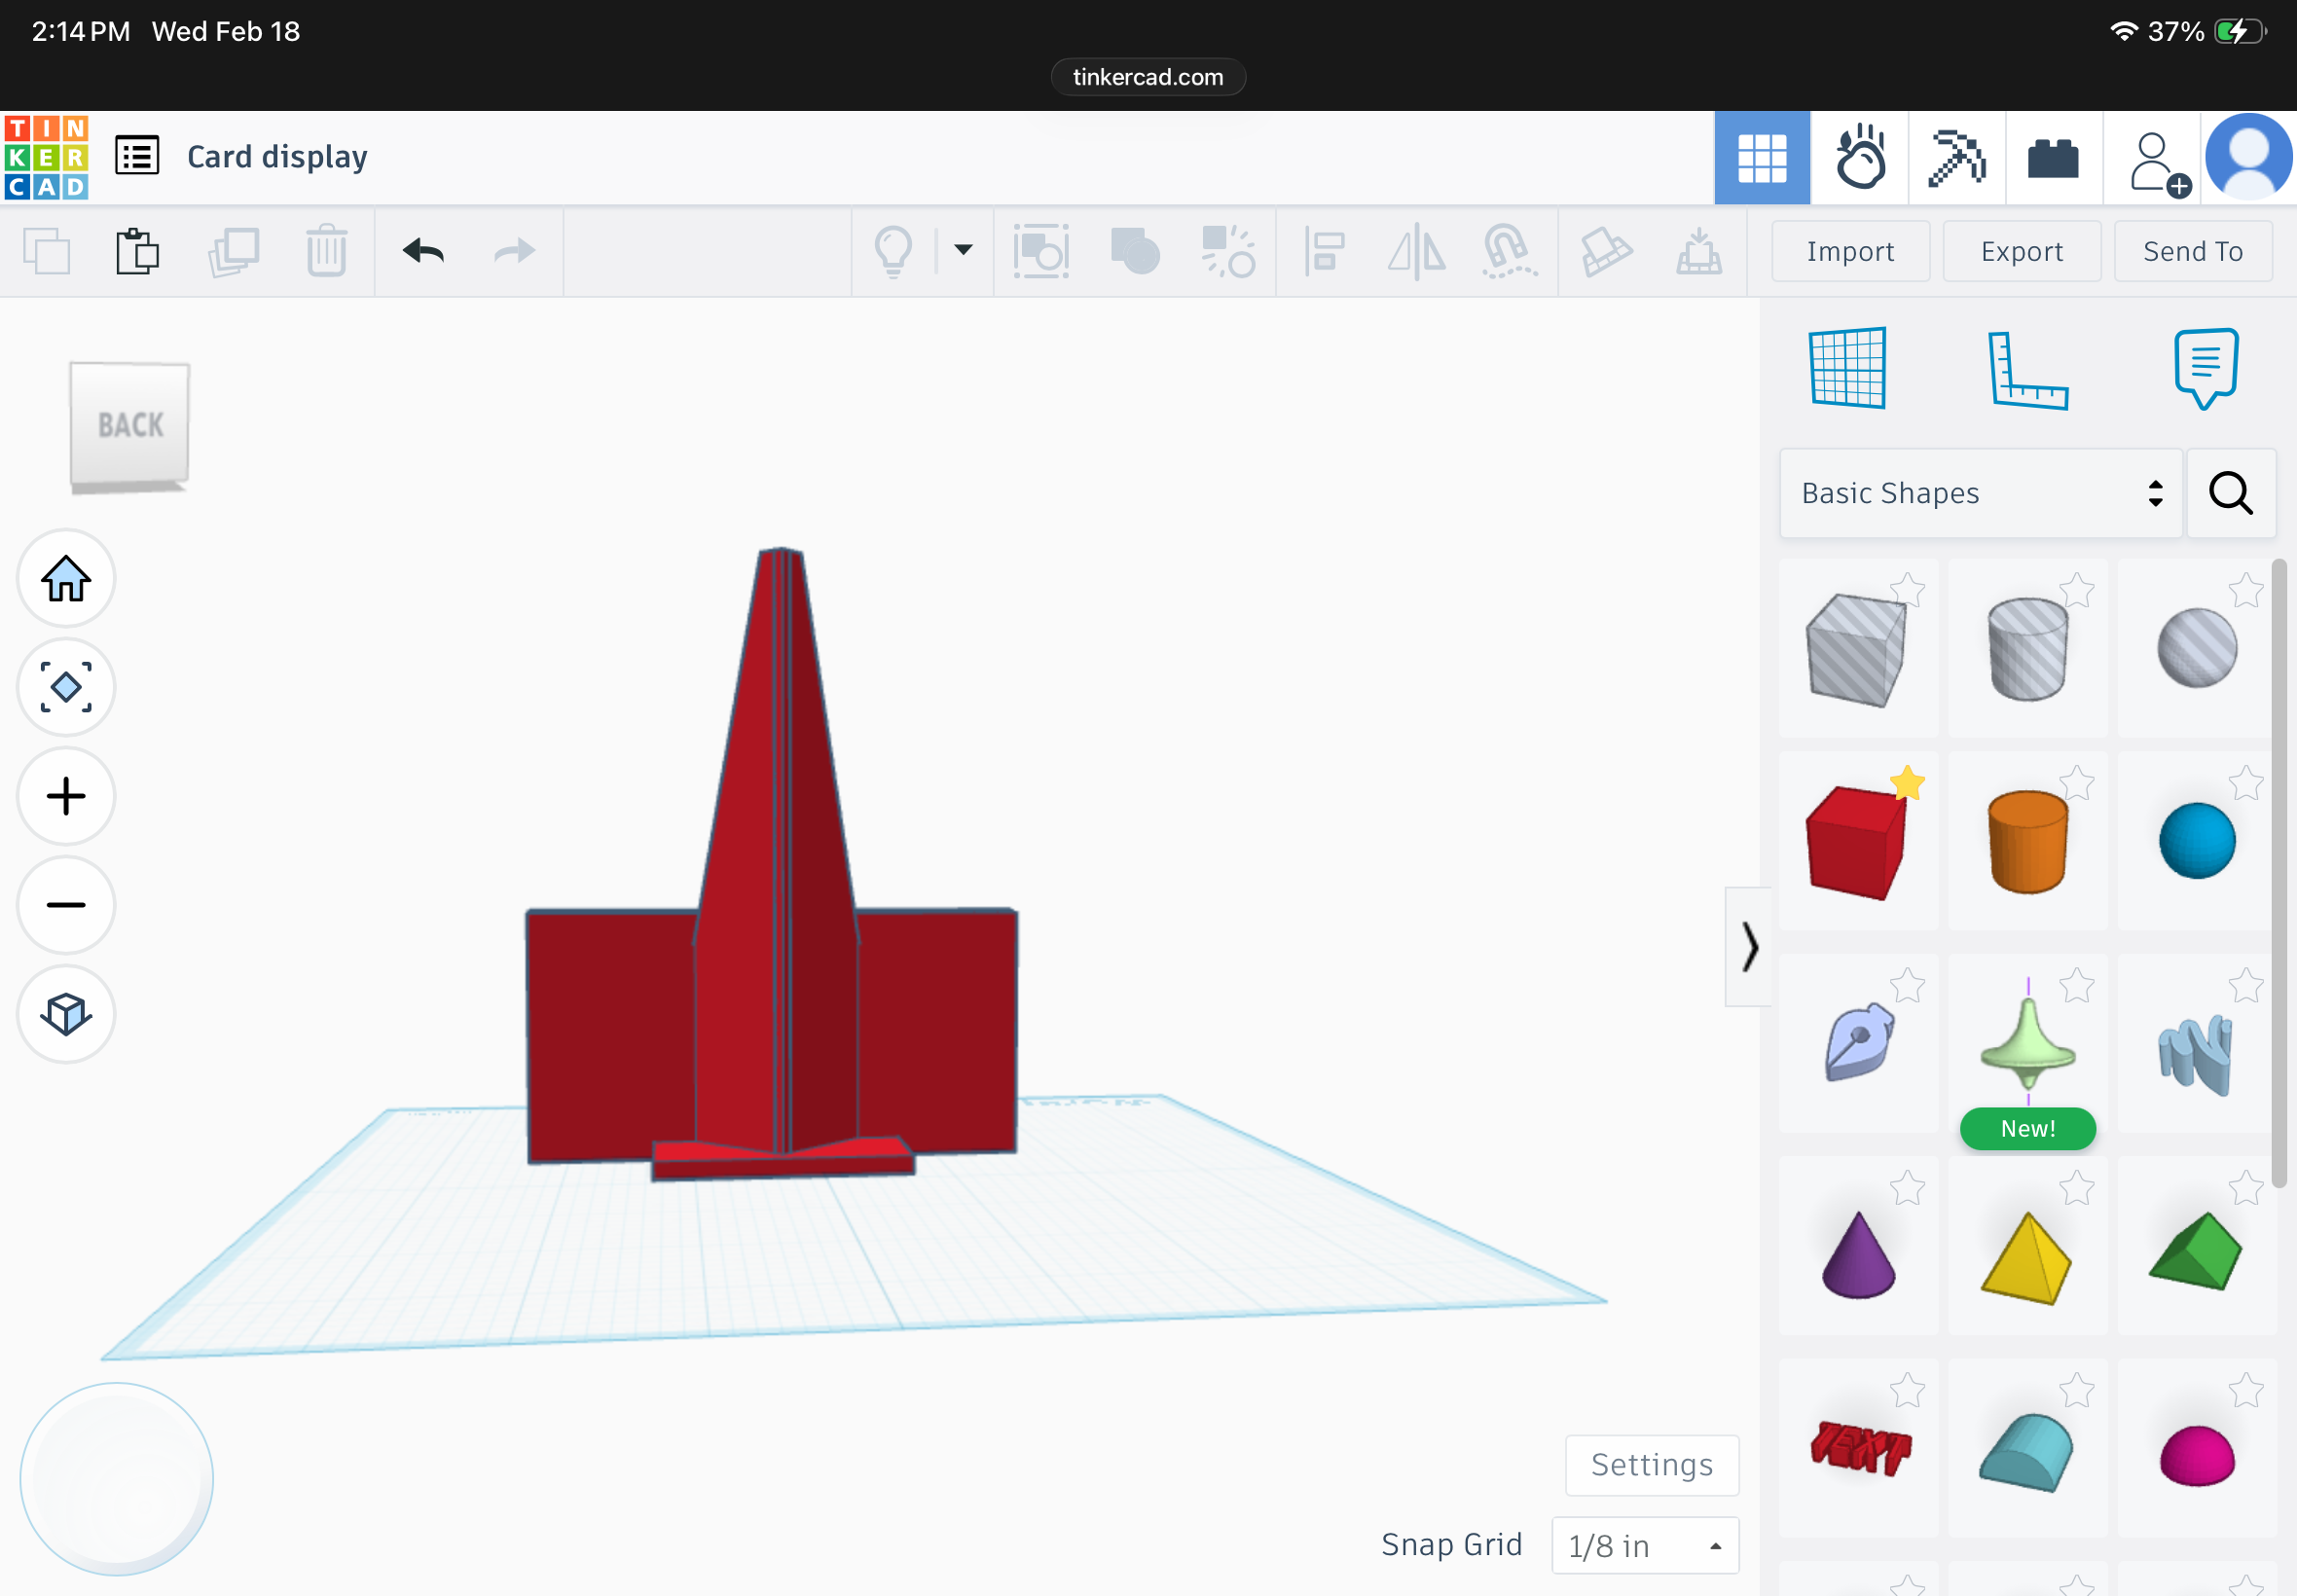Viewport: 2297px width, 1596px height.
Task: Toggle the Show all lightbulb icon
Action: click(893, 251)
